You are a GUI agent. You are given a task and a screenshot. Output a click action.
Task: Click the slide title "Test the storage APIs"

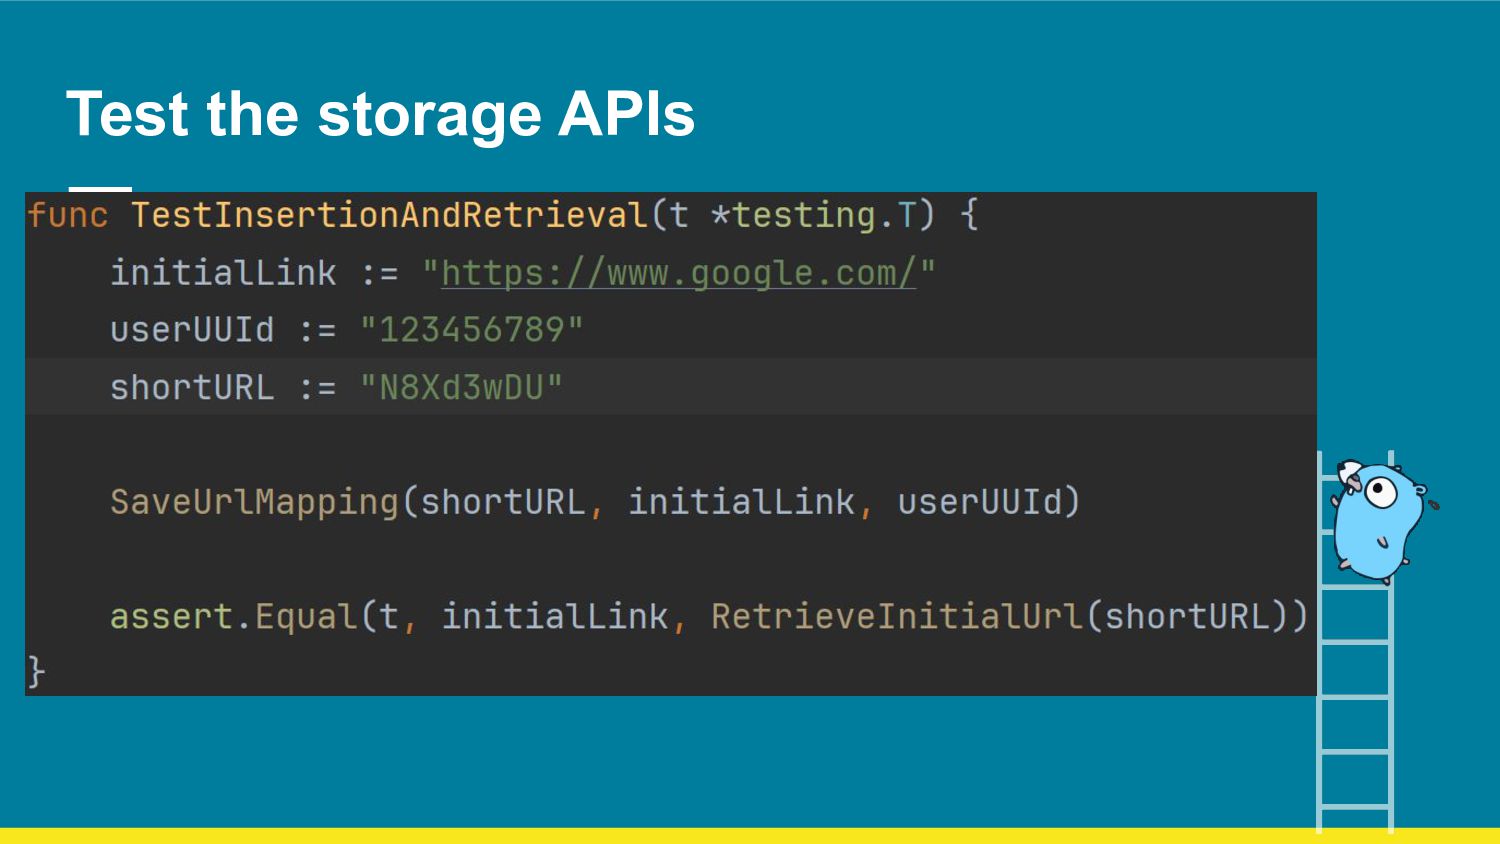[x=380, y=114]
